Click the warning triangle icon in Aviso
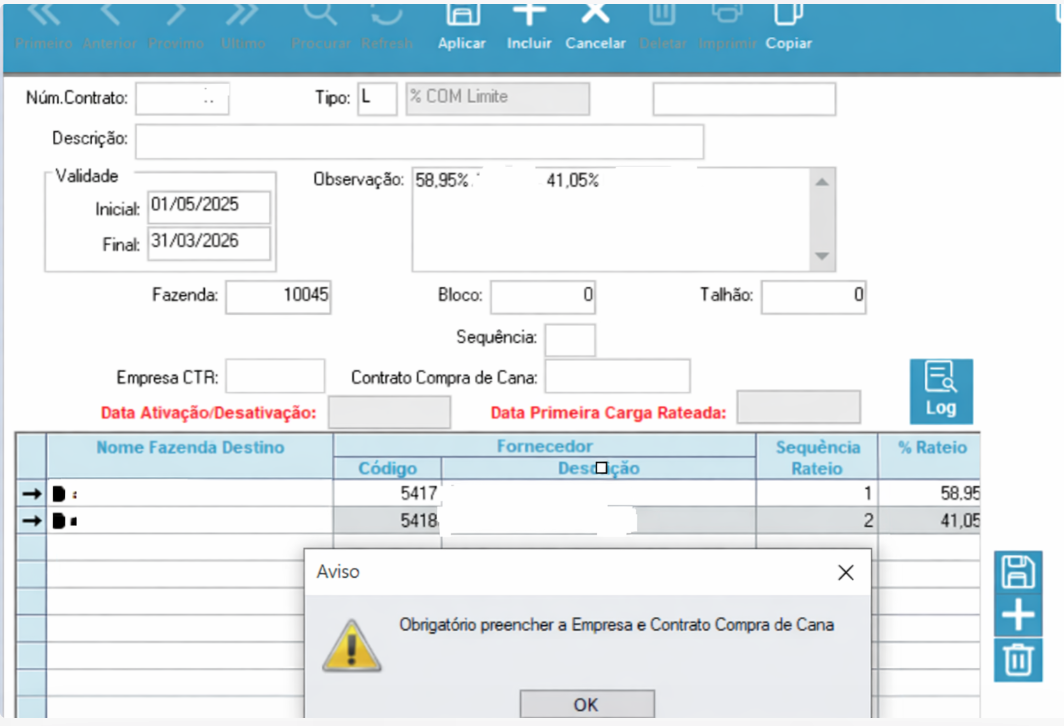Image resolution: width=1064 pixels, height=726 pixels. (352, 645)
